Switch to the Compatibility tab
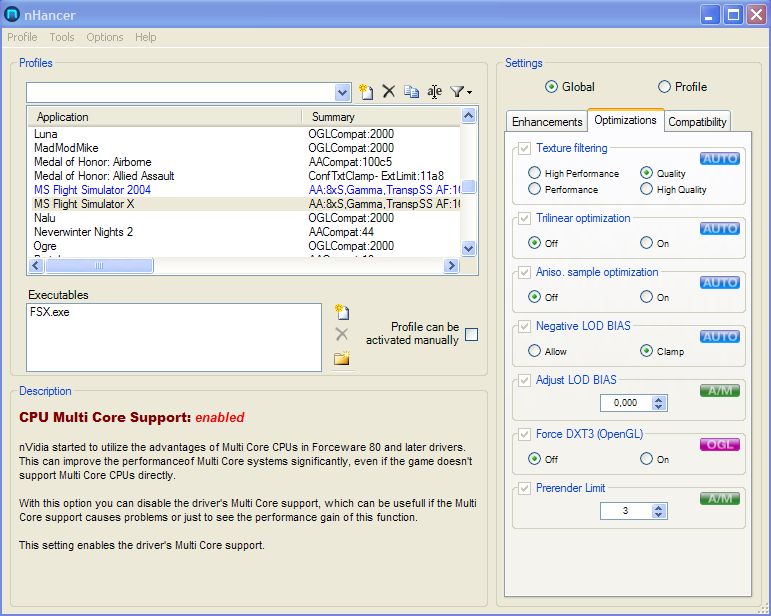The width and height of the screenshot is (771, 616). pyautogui.click(x=697, y=122)
